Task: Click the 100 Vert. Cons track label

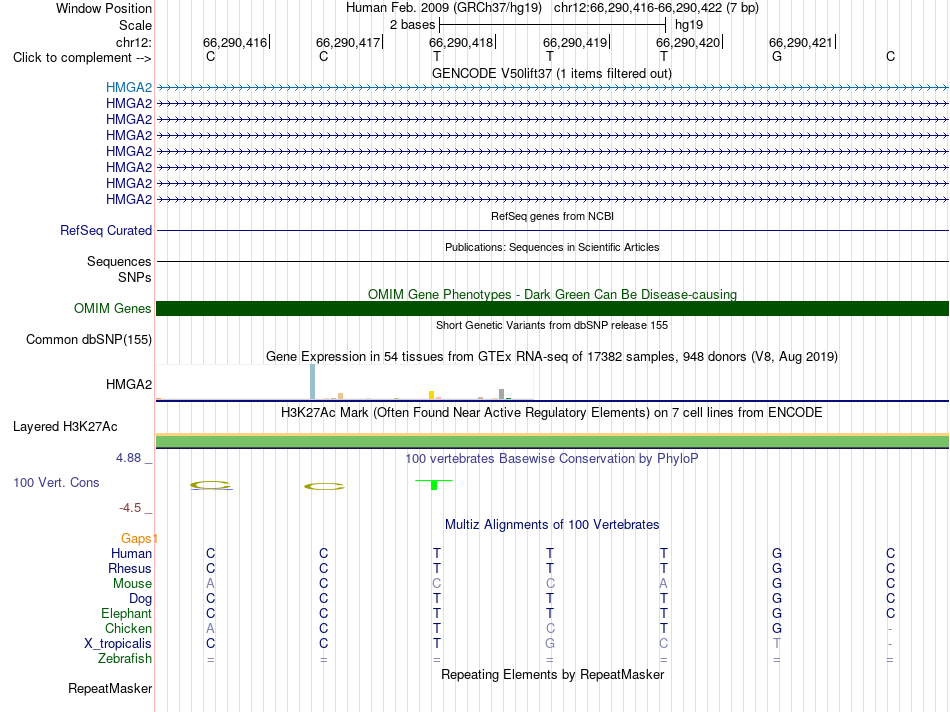Action: 56,482
